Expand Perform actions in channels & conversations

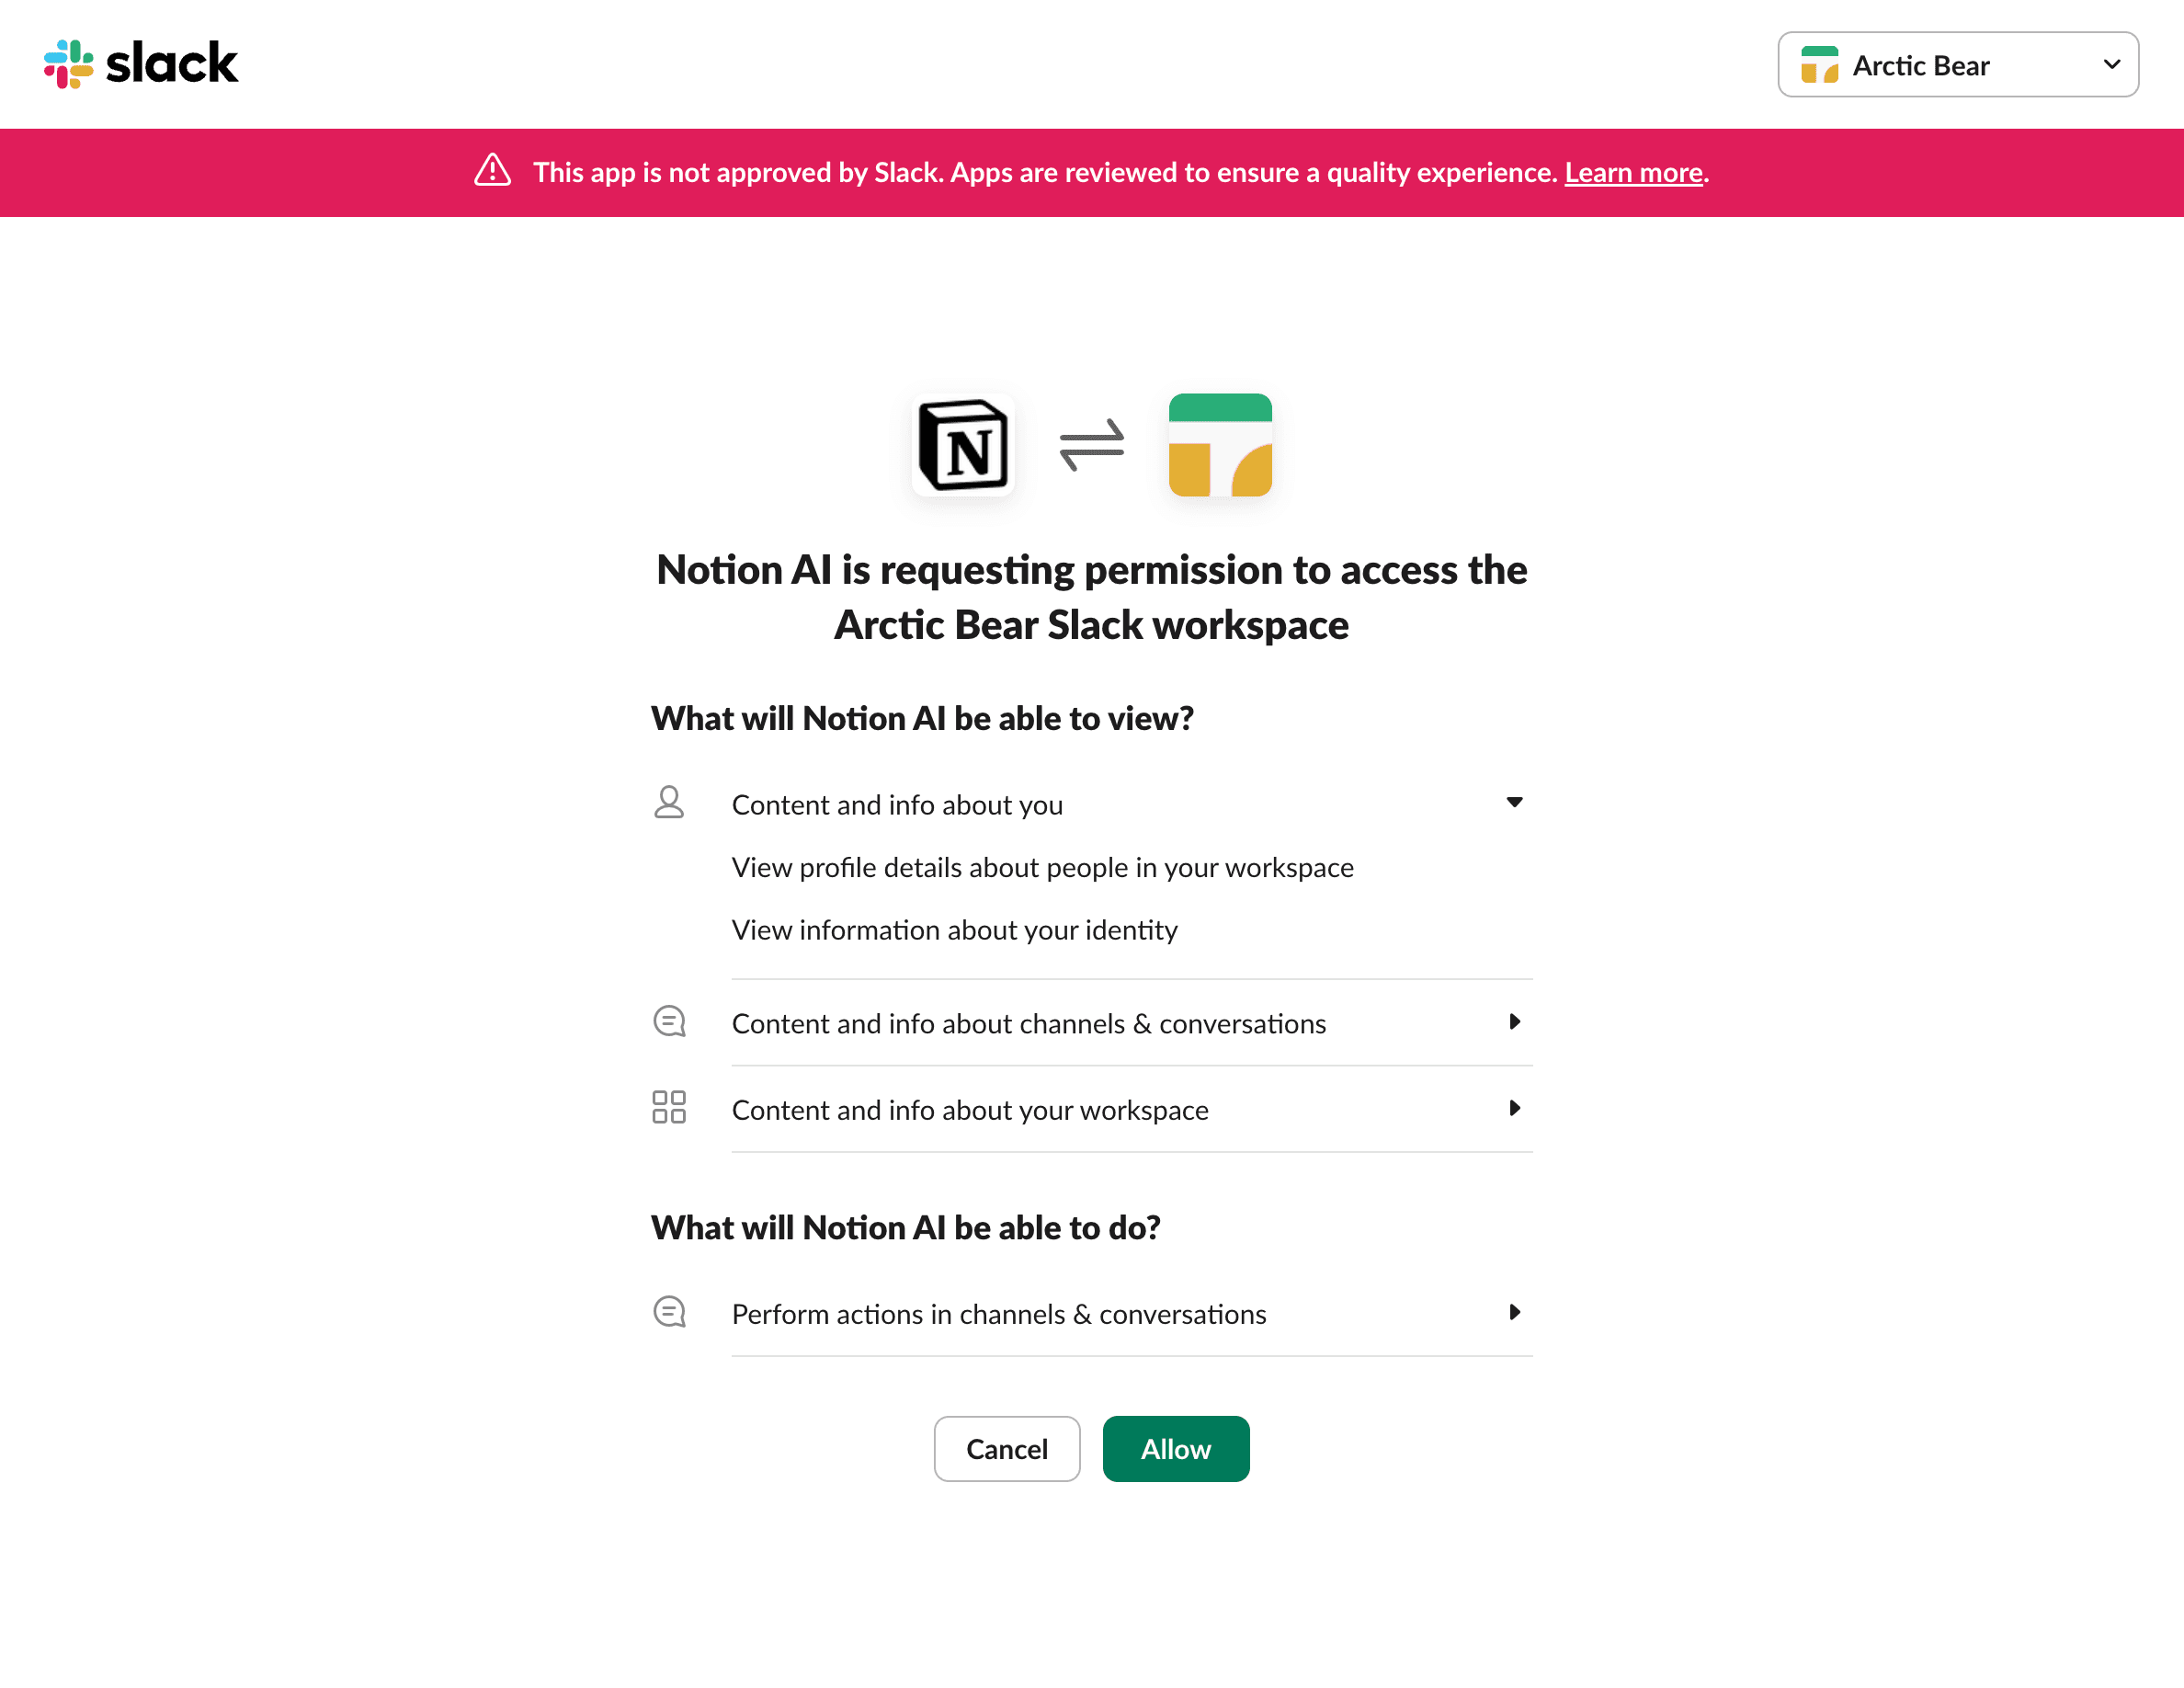(1515, 1312)
